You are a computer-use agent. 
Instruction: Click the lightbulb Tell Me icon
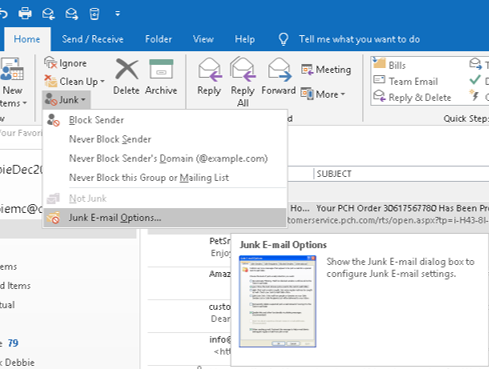tap(283, 39)
